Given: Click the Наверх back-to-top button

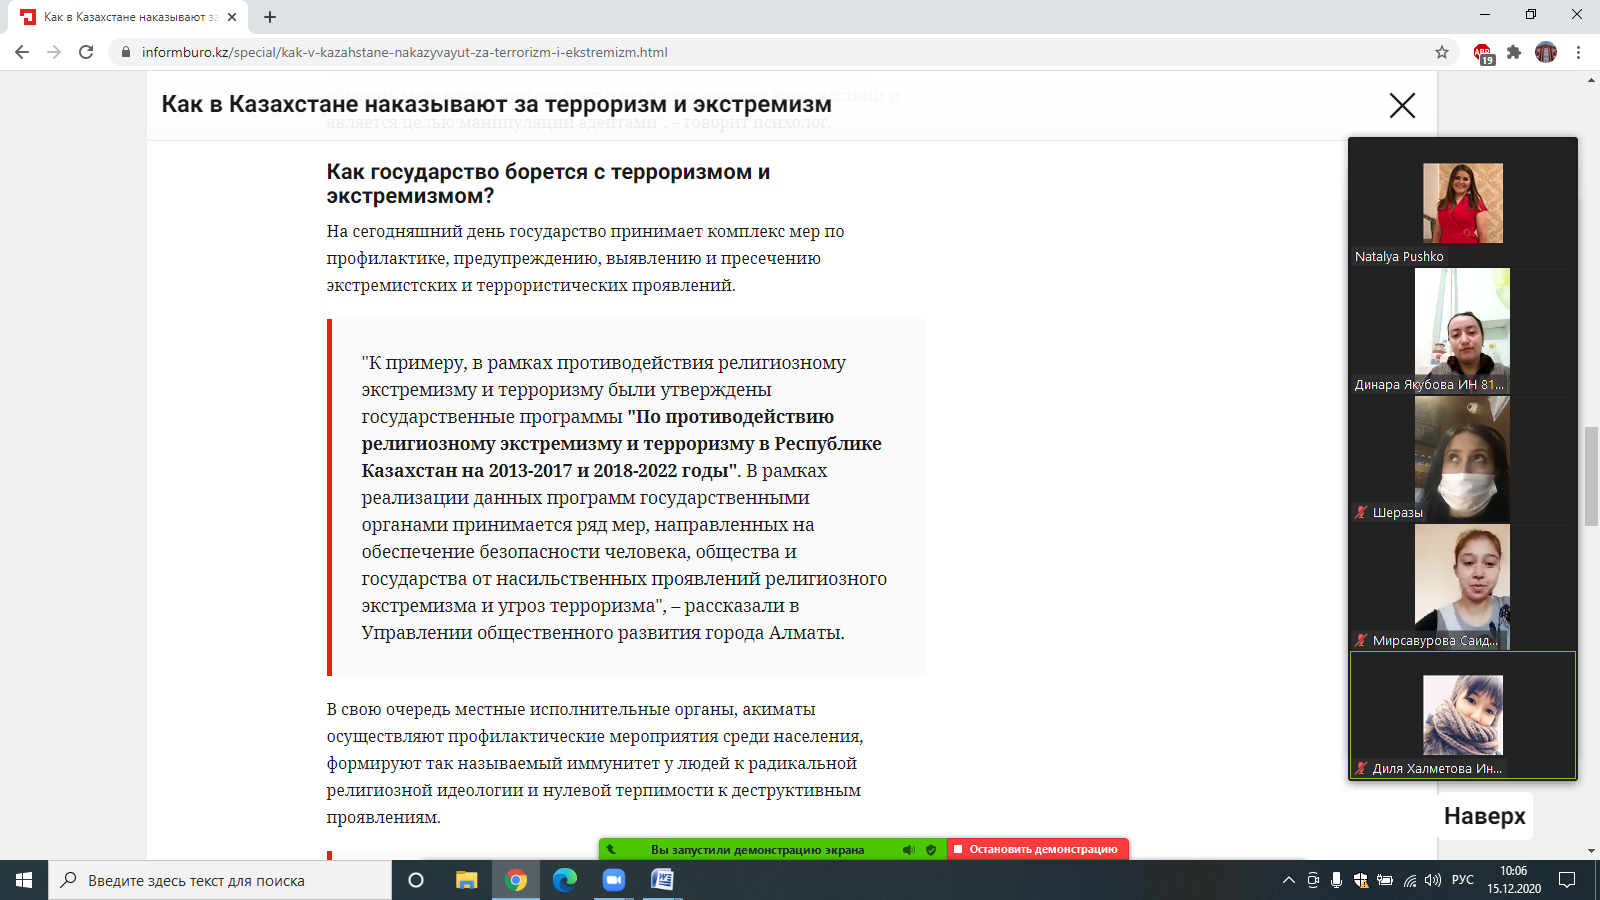Looking at the screenshot, I should [1485, 816].
